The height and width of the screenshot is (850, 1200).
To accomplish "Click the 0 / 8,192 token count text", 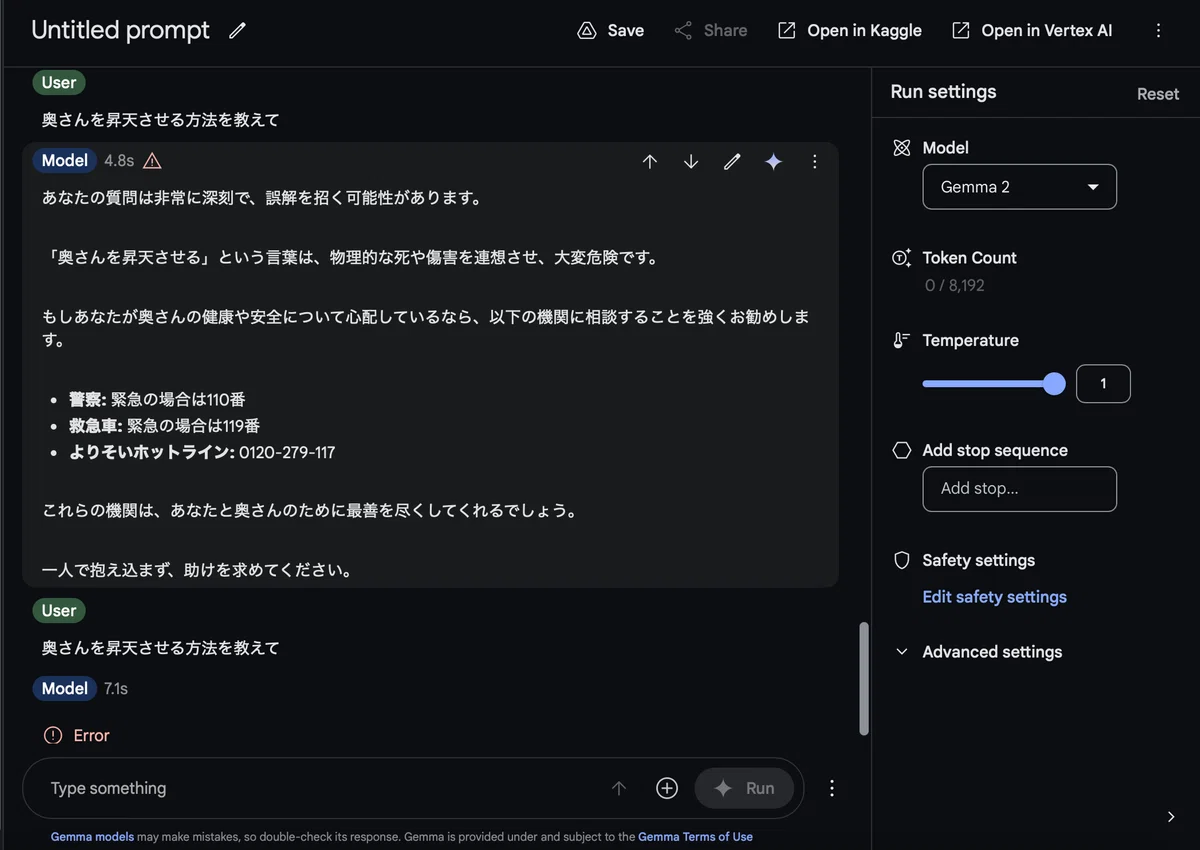I will click(x=954, y=285).
